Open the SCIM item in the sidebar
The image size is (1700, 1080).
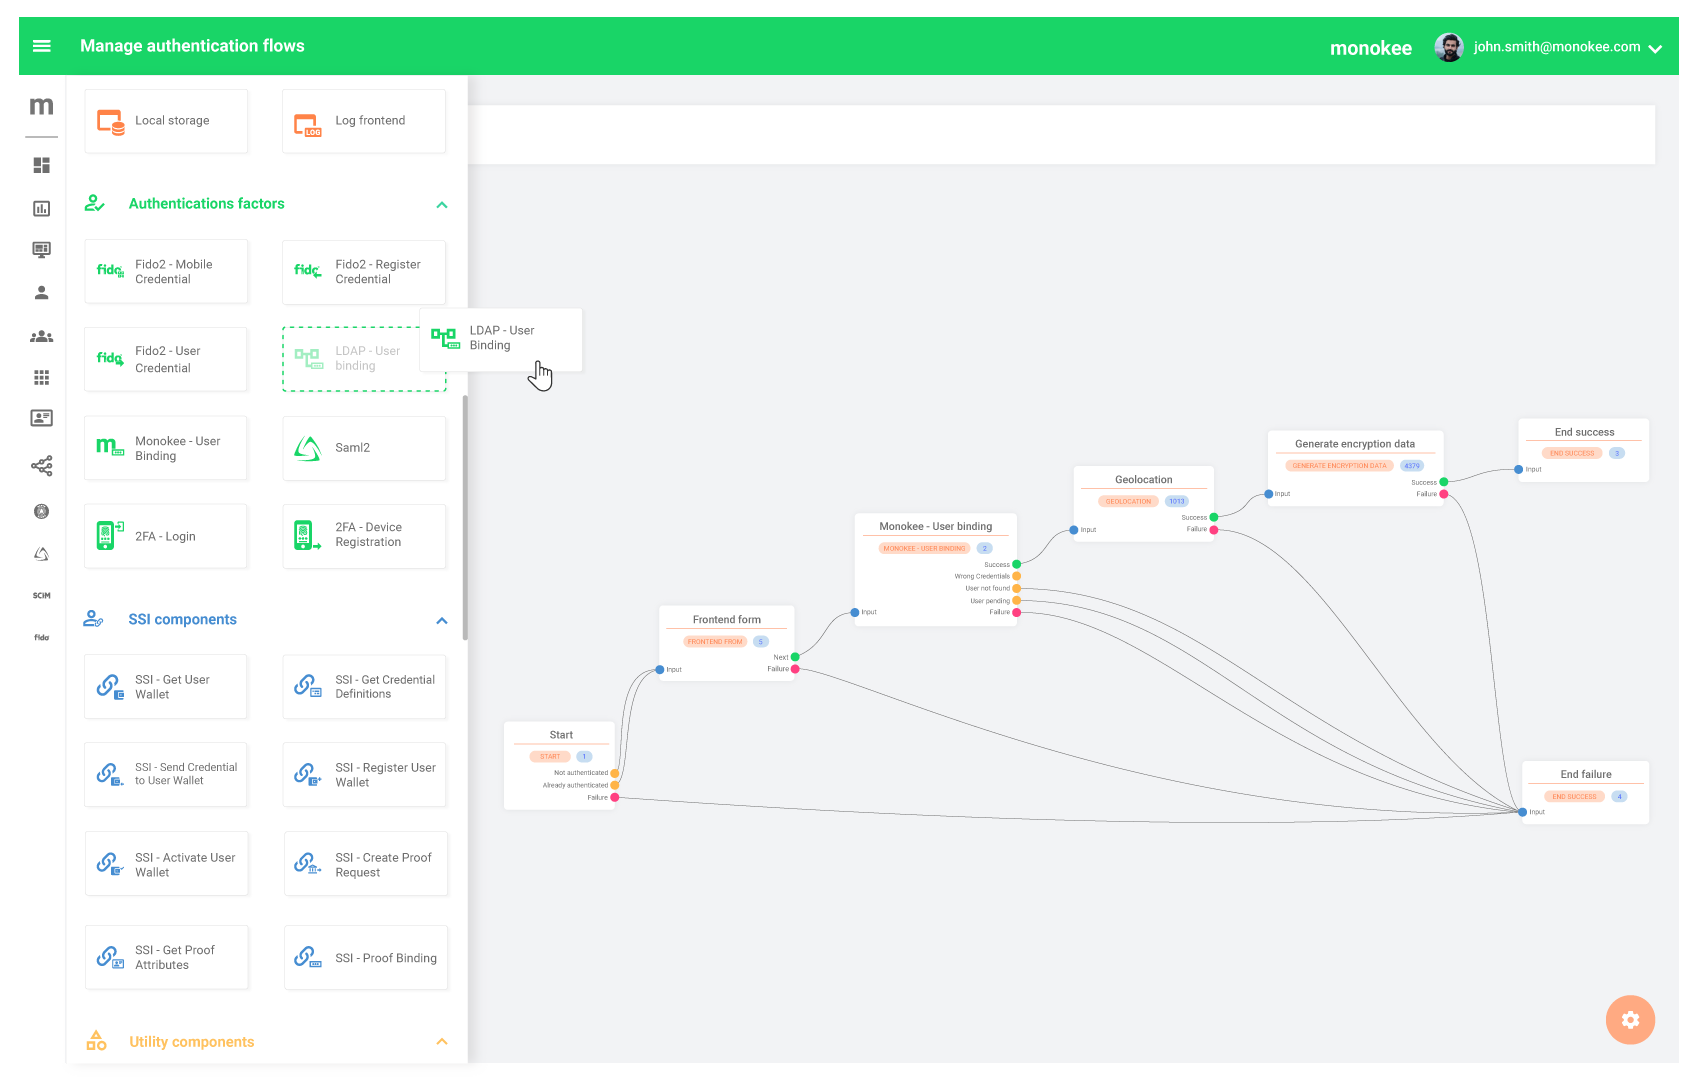tap(42, 596)
